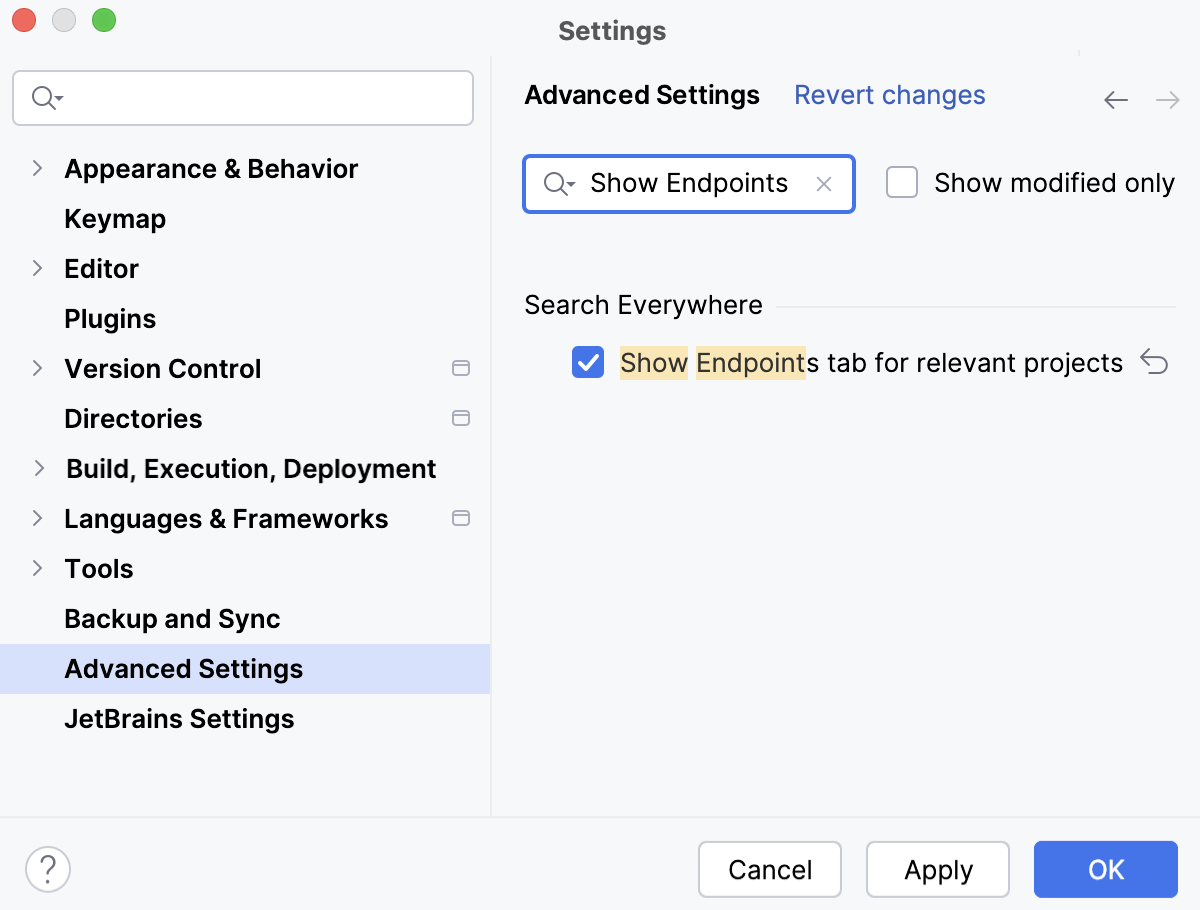The width and height of the screenshot is (1200, 910).
Task: Click the forward navigation arrow
Action: coord(1166,99)
